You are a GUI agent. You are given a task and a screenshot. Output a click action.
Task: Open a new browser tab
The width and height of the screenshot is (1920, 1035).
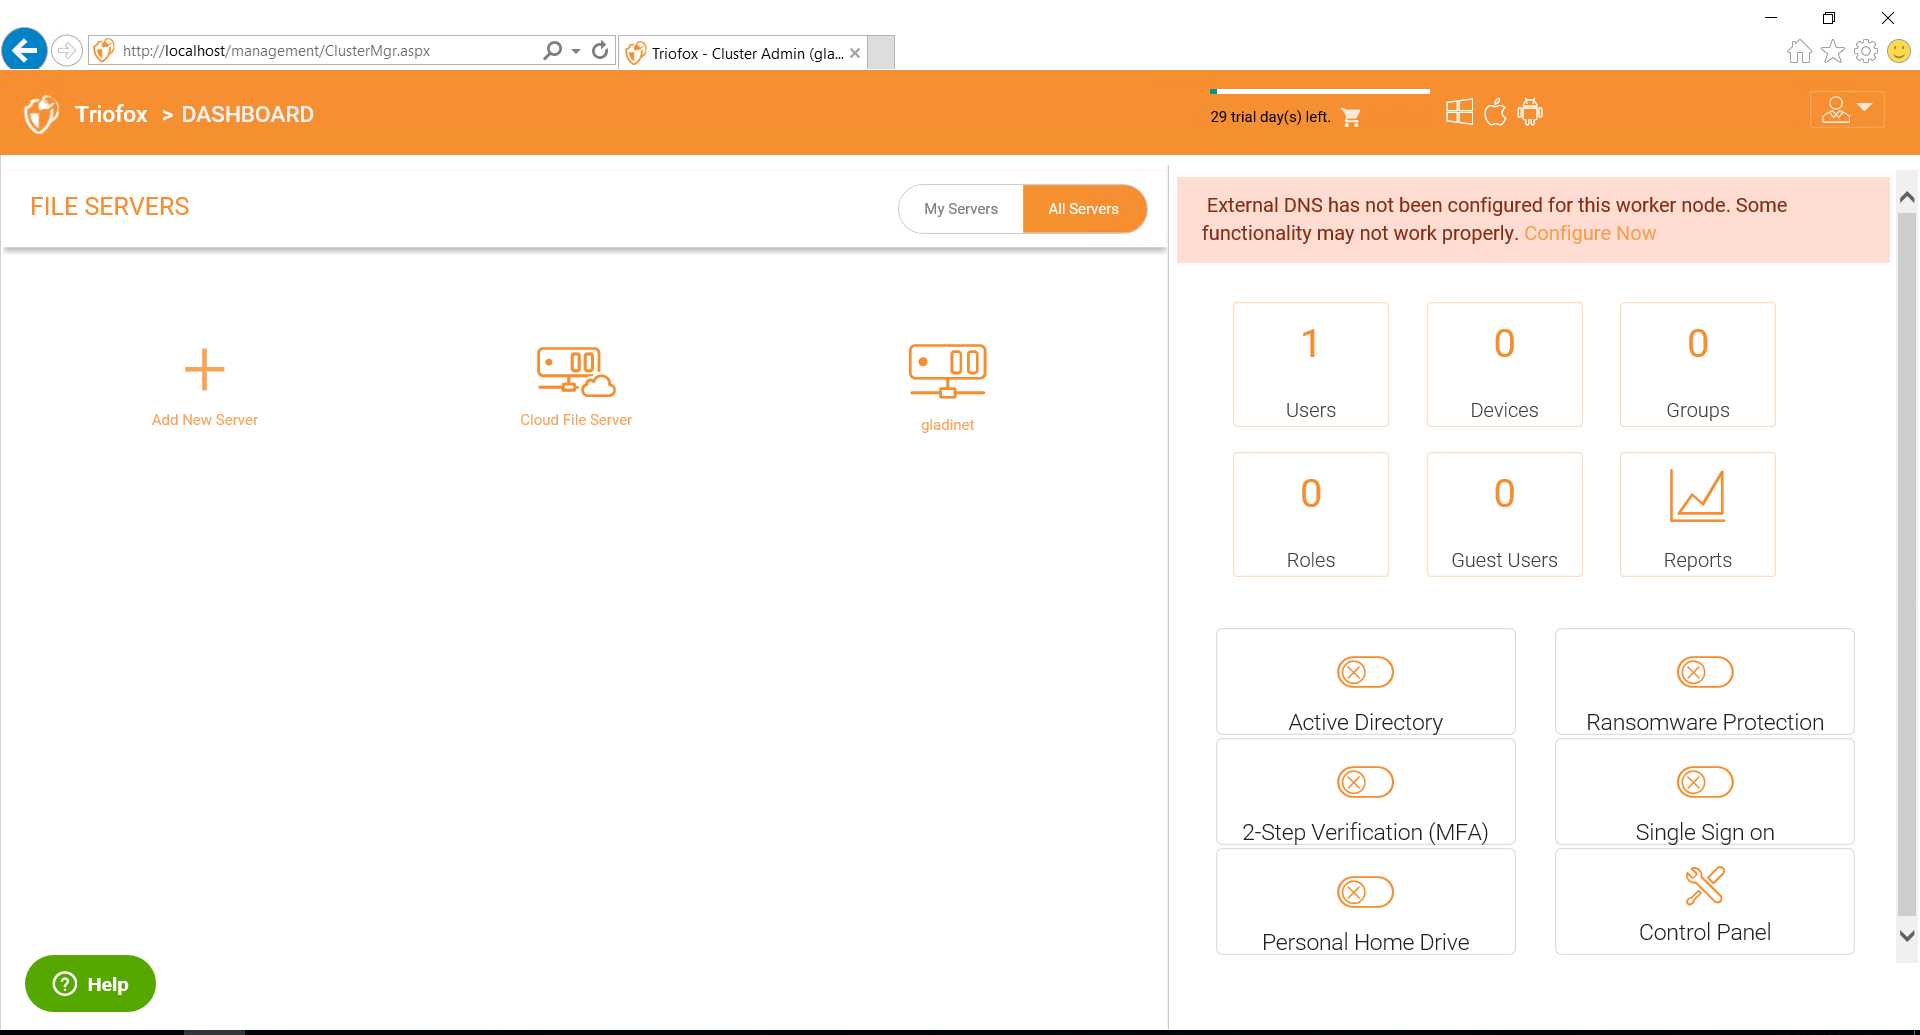[x=881, y=53]
